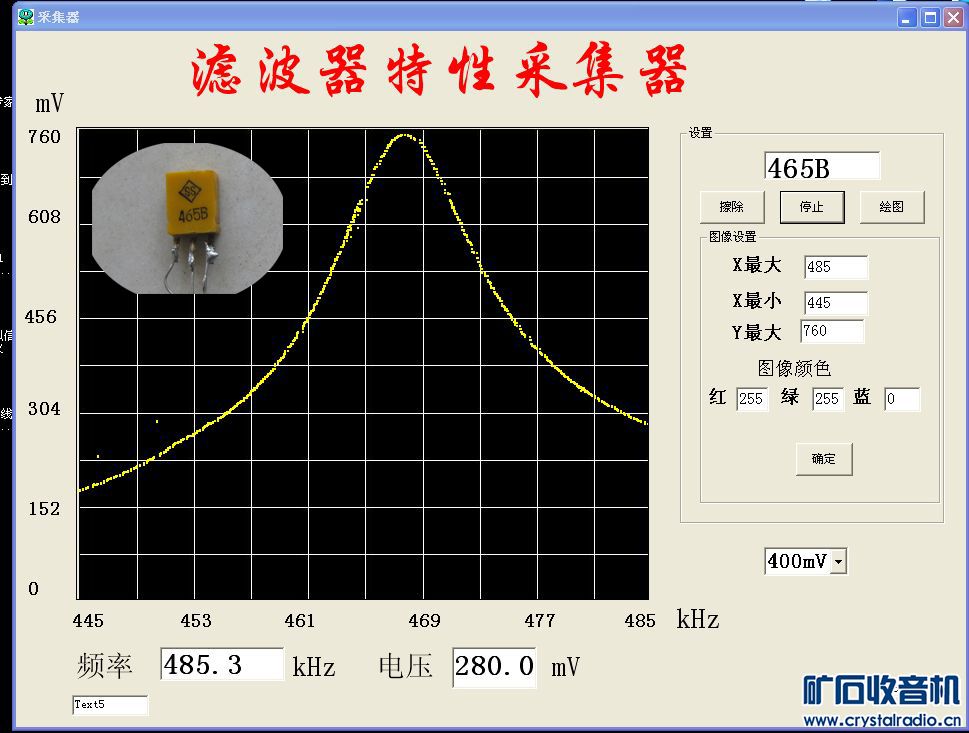969x733 pixels.
Task: Click the 465B name input field
Action: pos(822,166)
